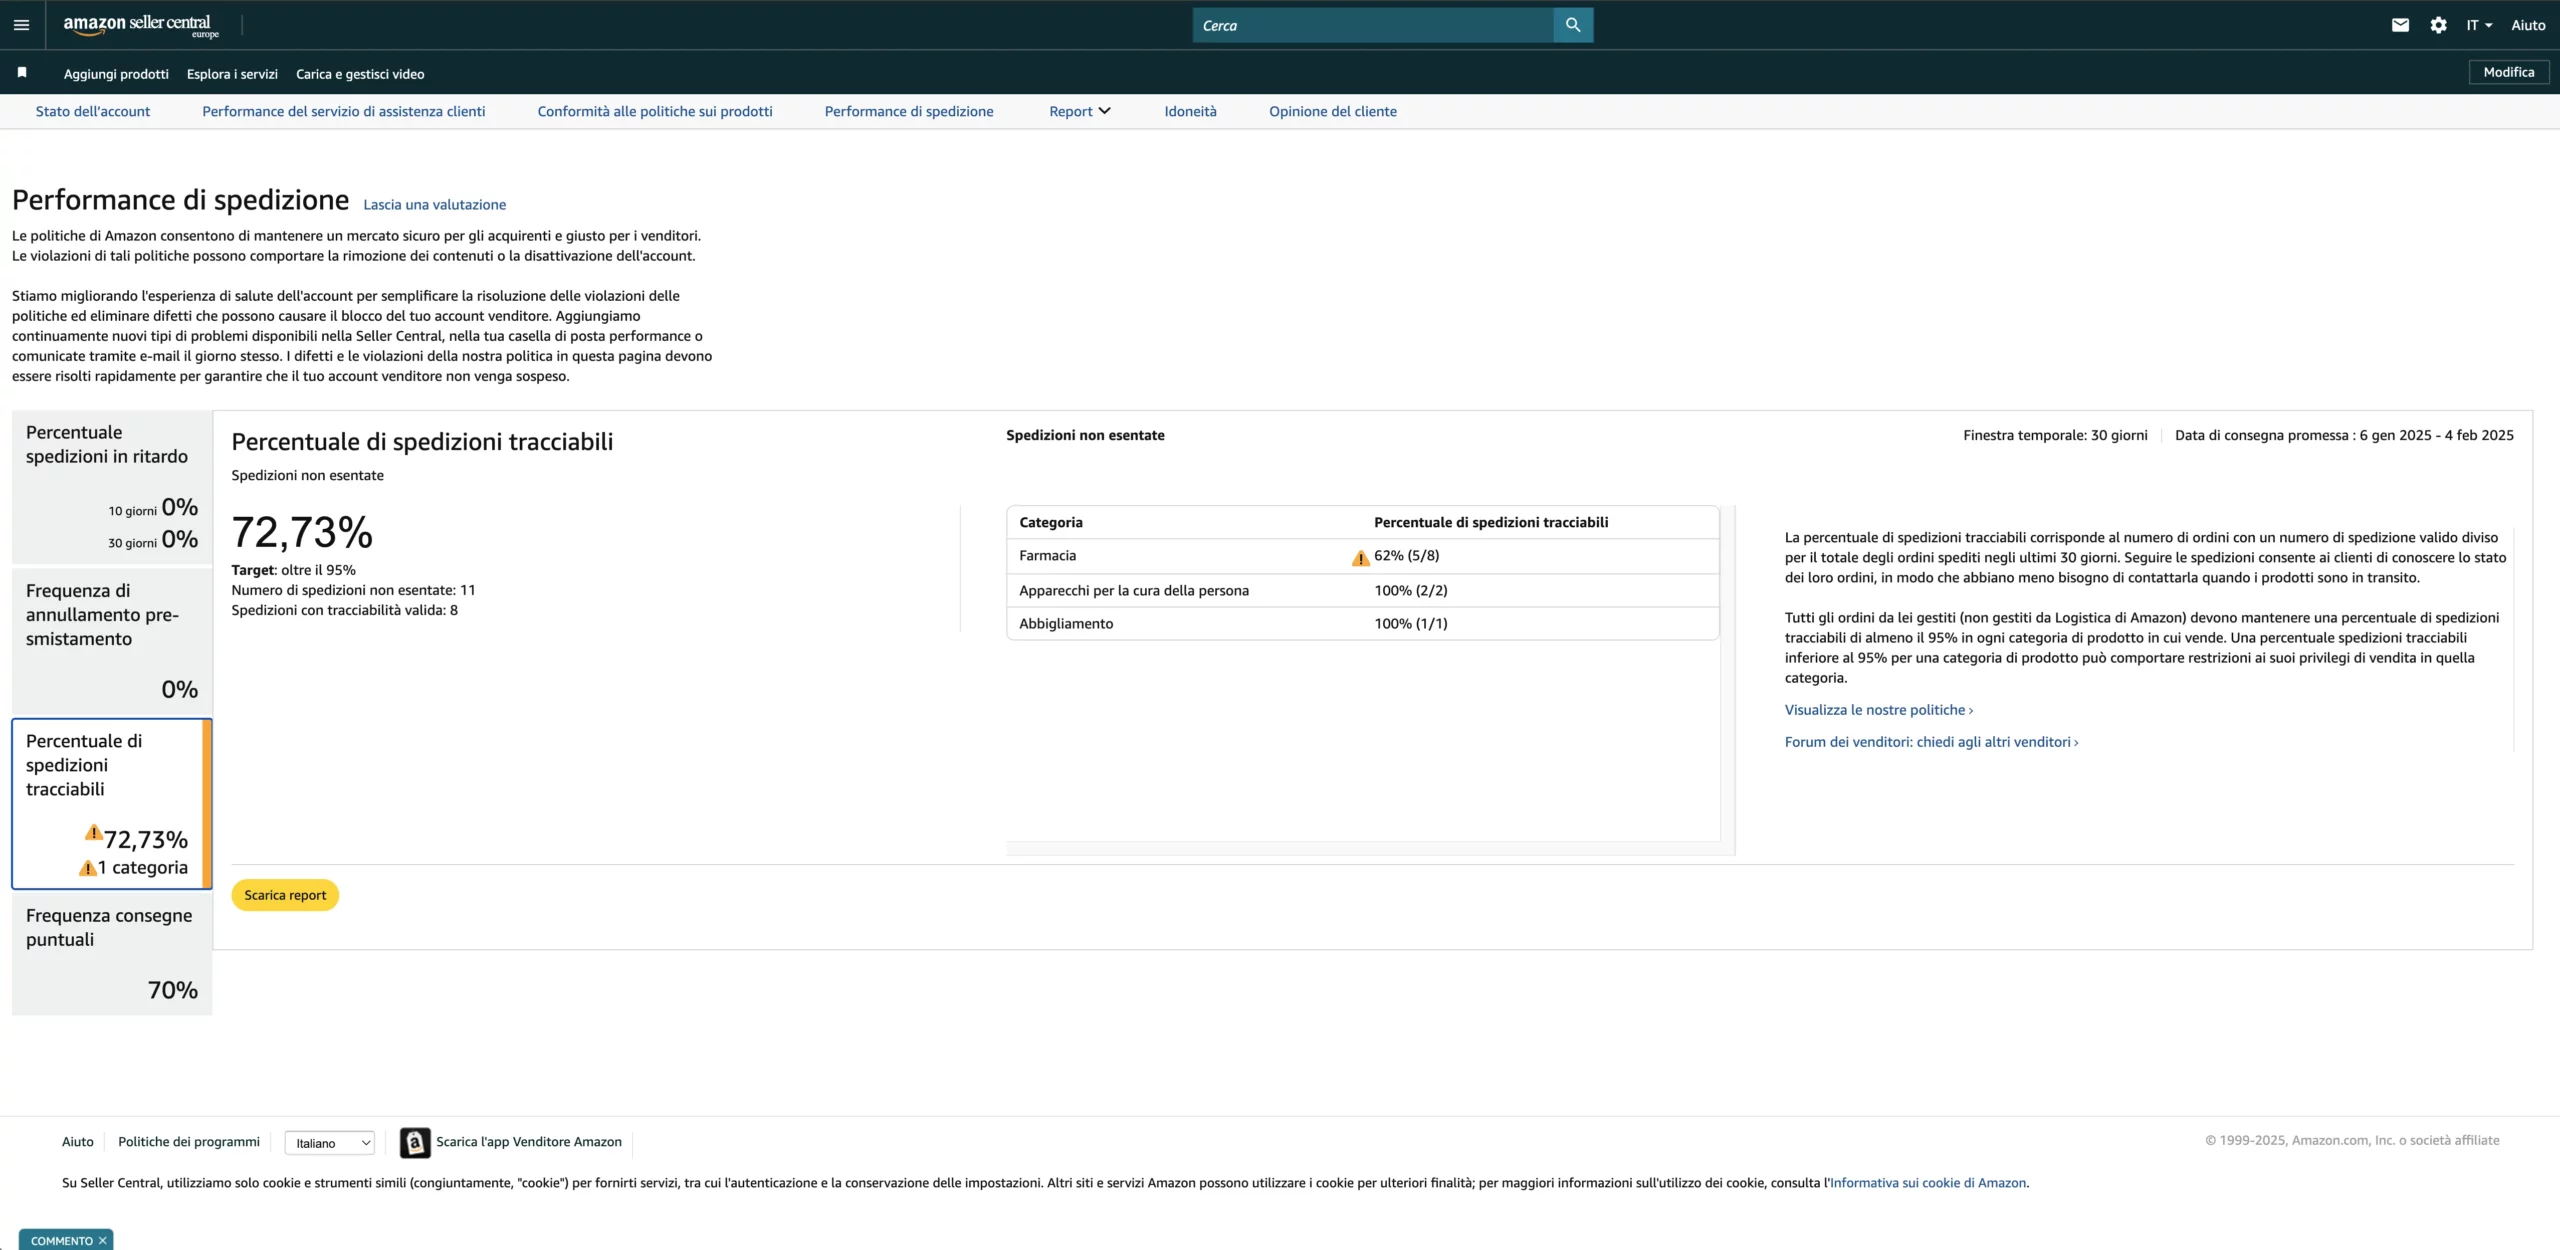
Task: Click Spedizioni con tracciabilità valida: 8 text
Action: 344,610
